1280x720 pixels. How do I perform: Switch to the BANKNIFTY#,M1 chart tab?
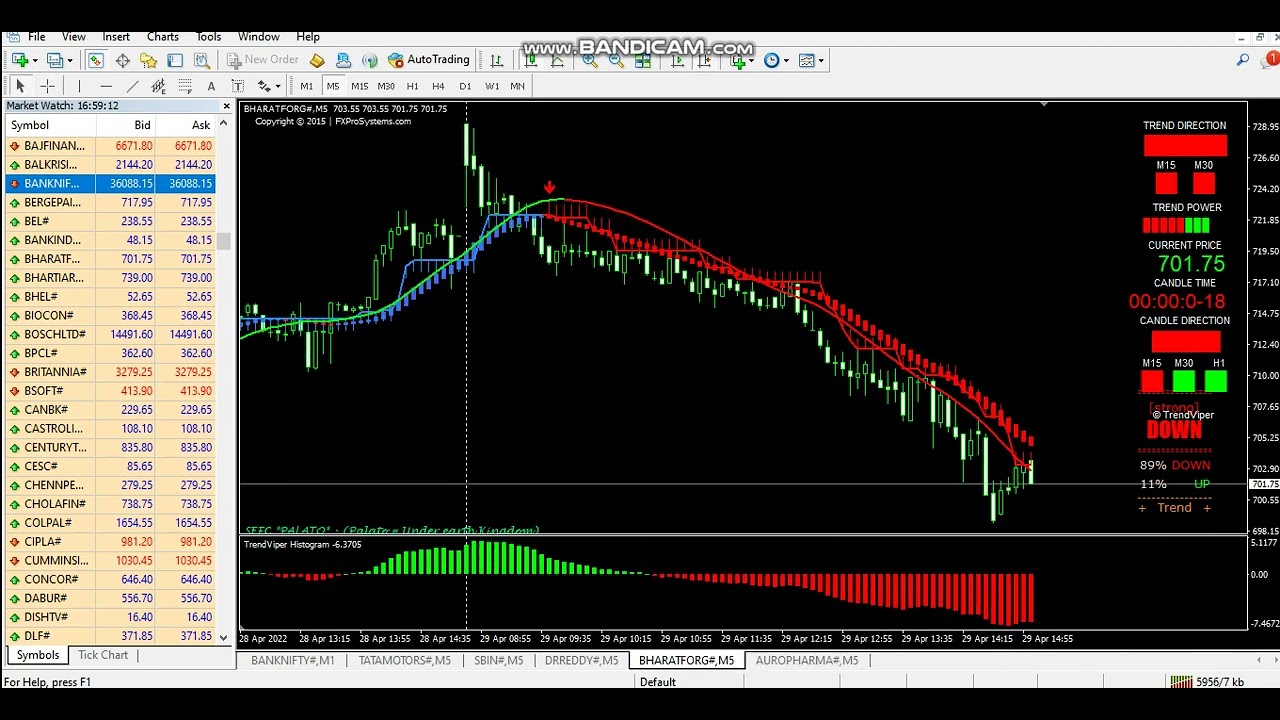click(292, 660)
